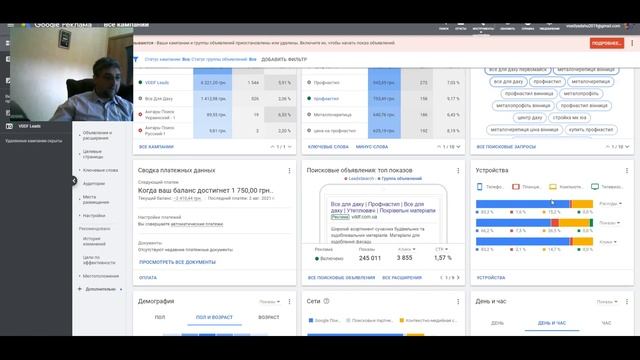Open ВСЕ ПОИСКОВЫЕ ОБЪЯВЛЕНИЯ link
The height and width of the screenshot is (360, 640).
[341, 278]
